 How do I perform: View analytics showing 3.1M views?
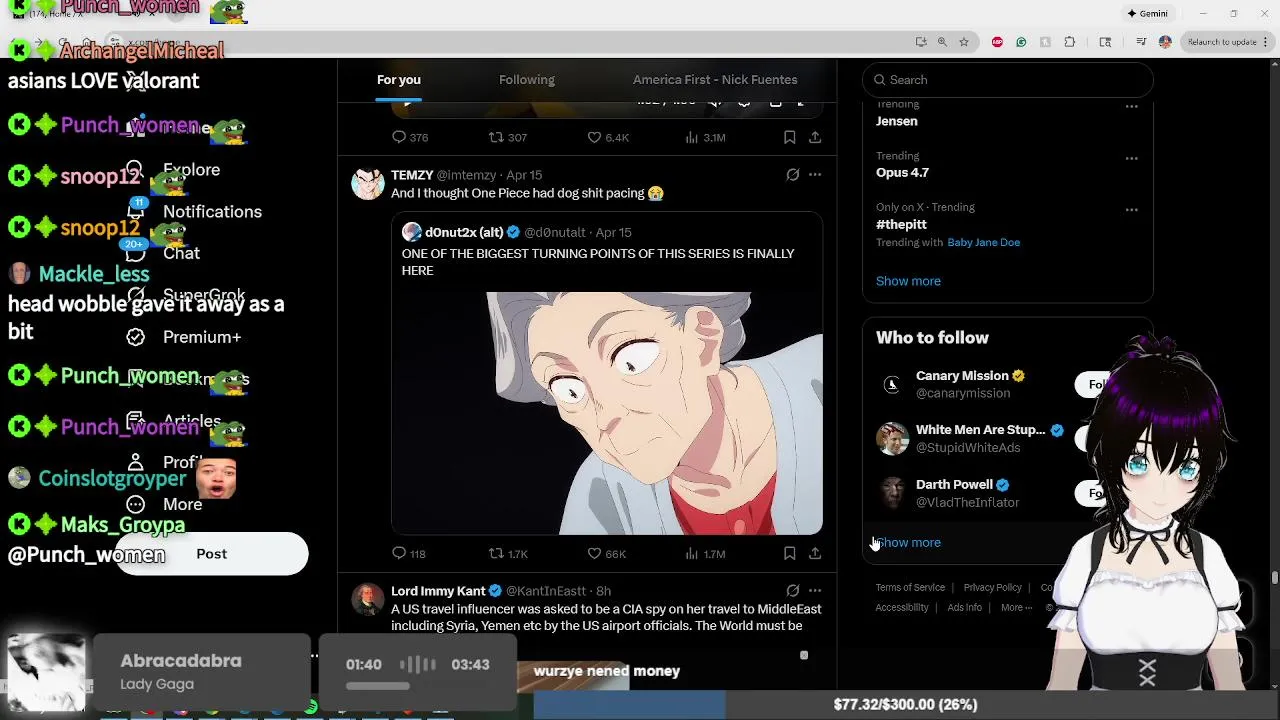pos(705,137)
